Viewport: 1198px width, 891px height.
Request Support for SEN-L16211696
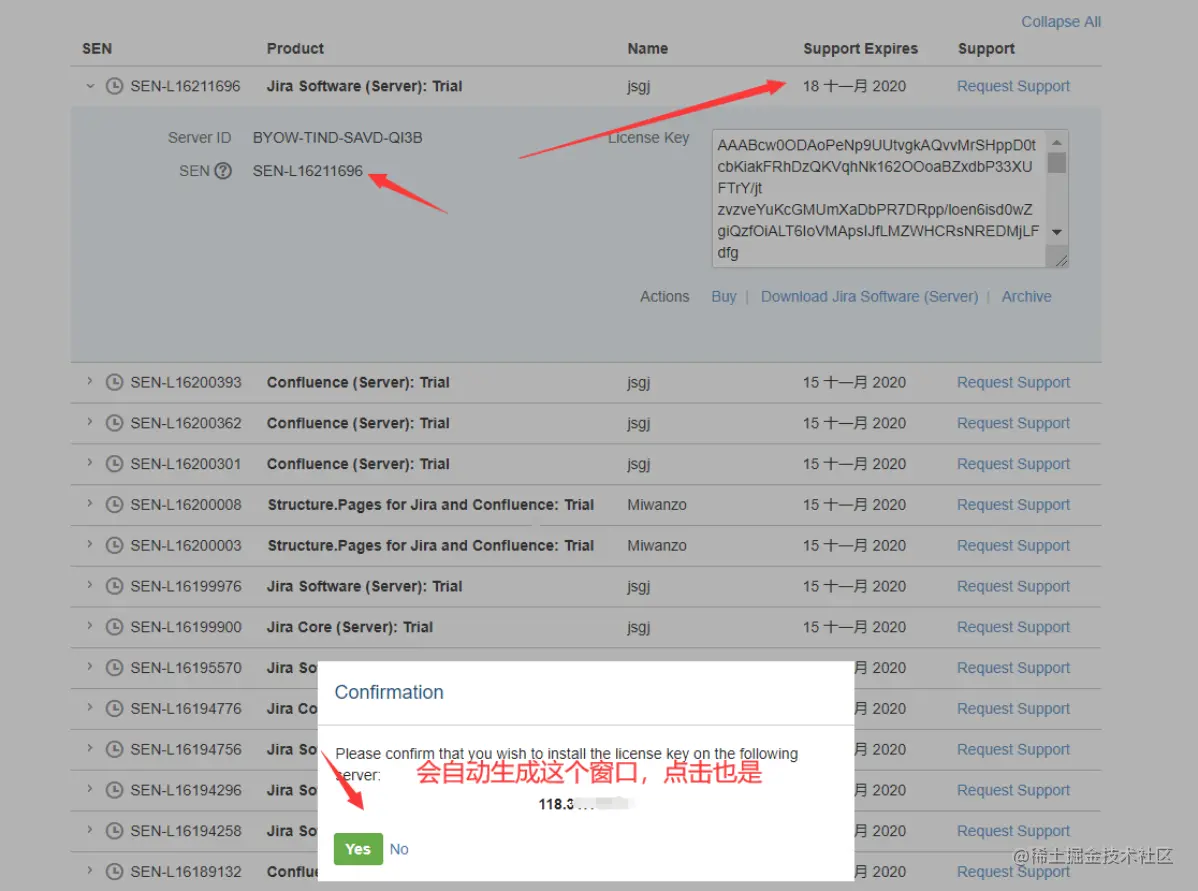(1013, 86)
